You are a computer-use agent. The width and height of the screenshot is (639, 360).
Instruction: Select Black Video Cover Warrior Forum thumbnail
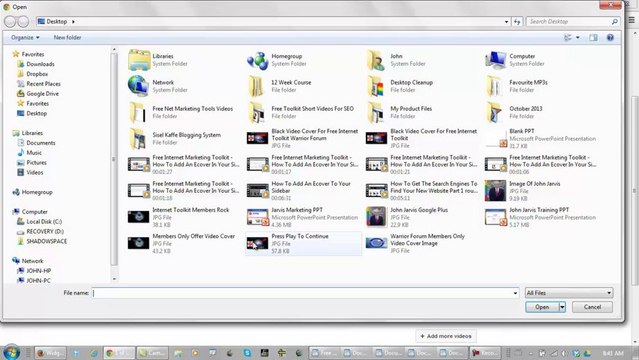tap(258, 139)
